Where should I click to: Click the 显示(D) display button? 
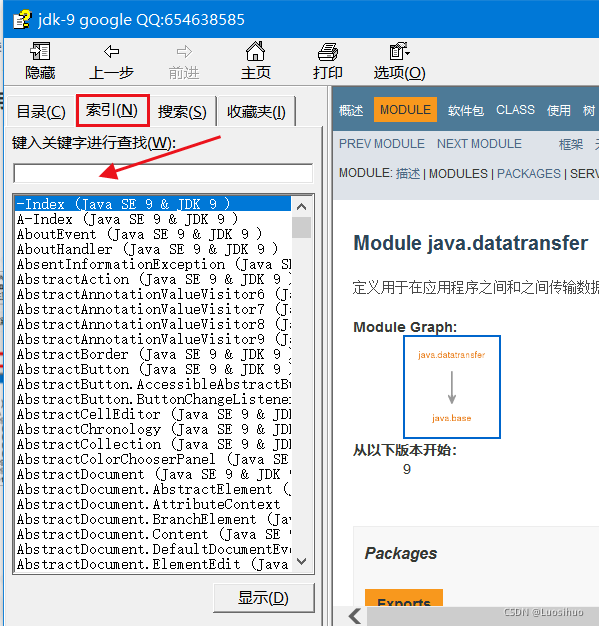[264, 598]
